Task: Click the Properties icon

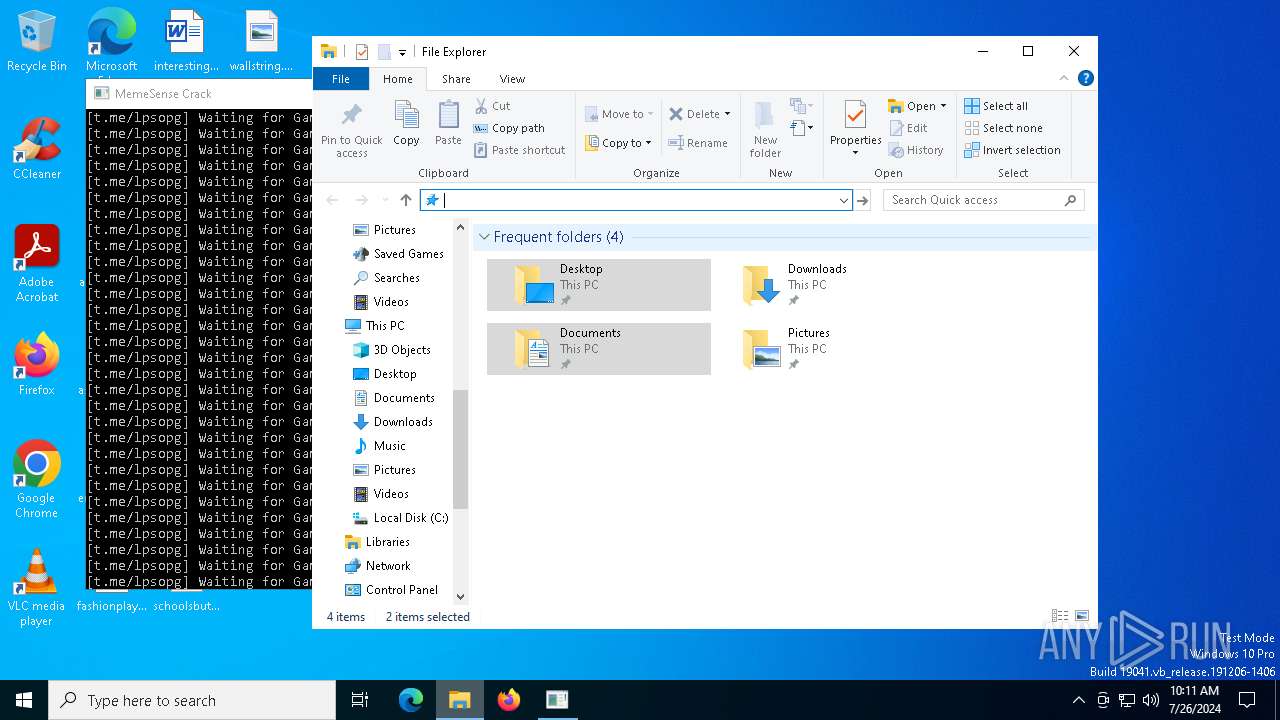Action: [855, 115]
